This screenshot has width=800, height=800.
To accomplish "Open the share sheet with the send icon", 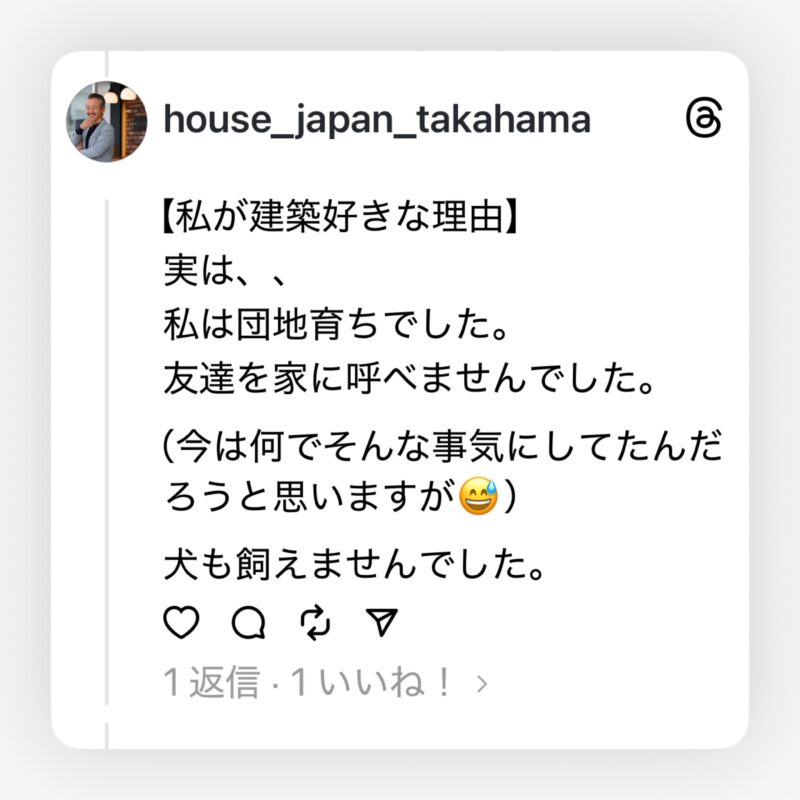I will tap(383, 624).
